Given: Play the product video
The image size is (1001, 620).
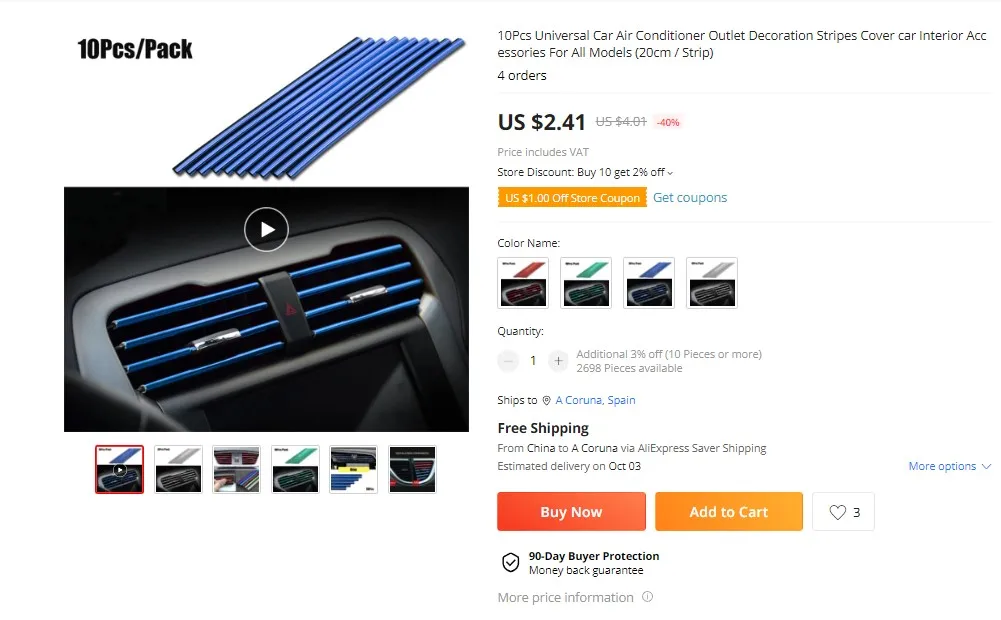Looking at the screenshot, I should 266,229.
